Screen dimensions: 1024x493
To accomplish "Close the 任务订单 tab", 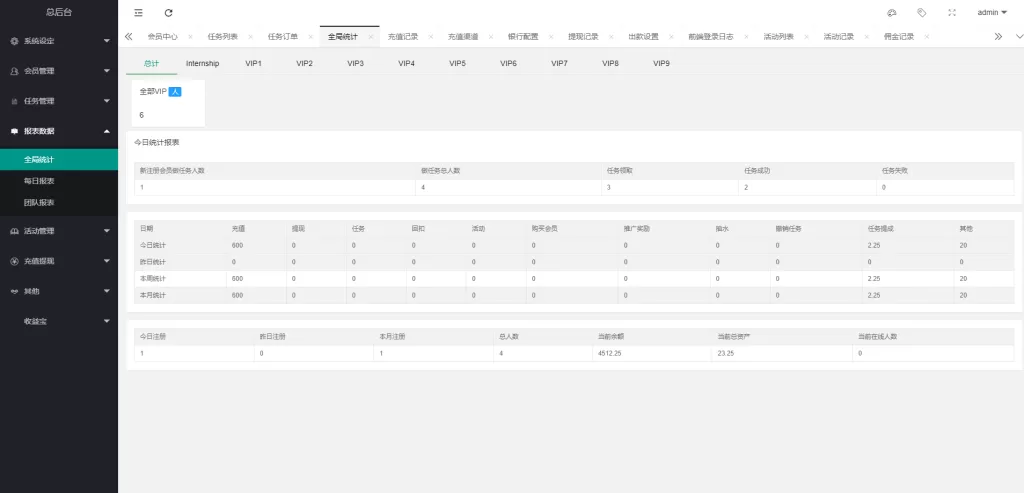I will coord(311,37).
